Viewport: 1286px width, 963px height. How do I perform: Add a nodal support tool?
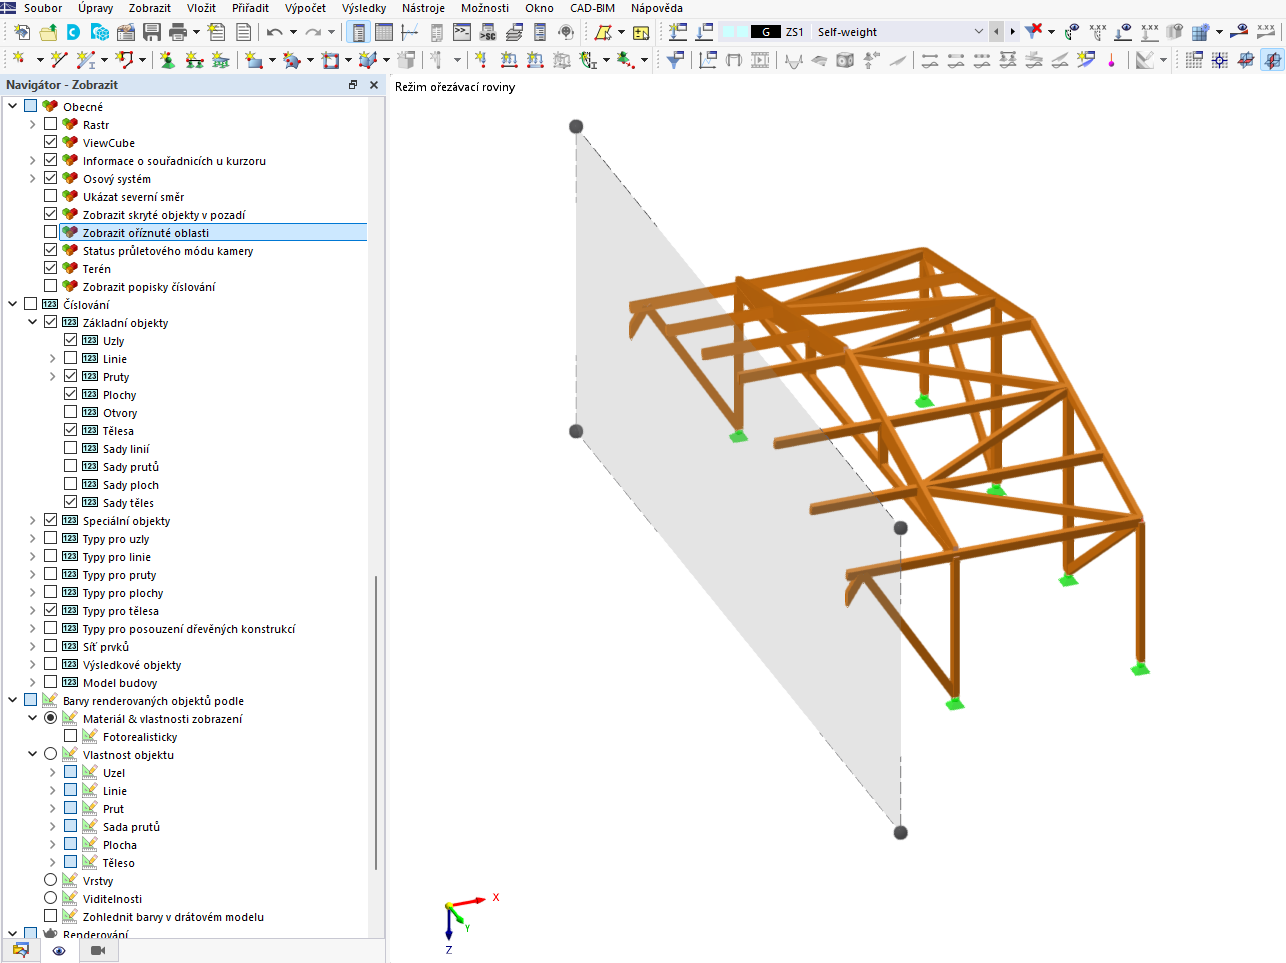167,60
